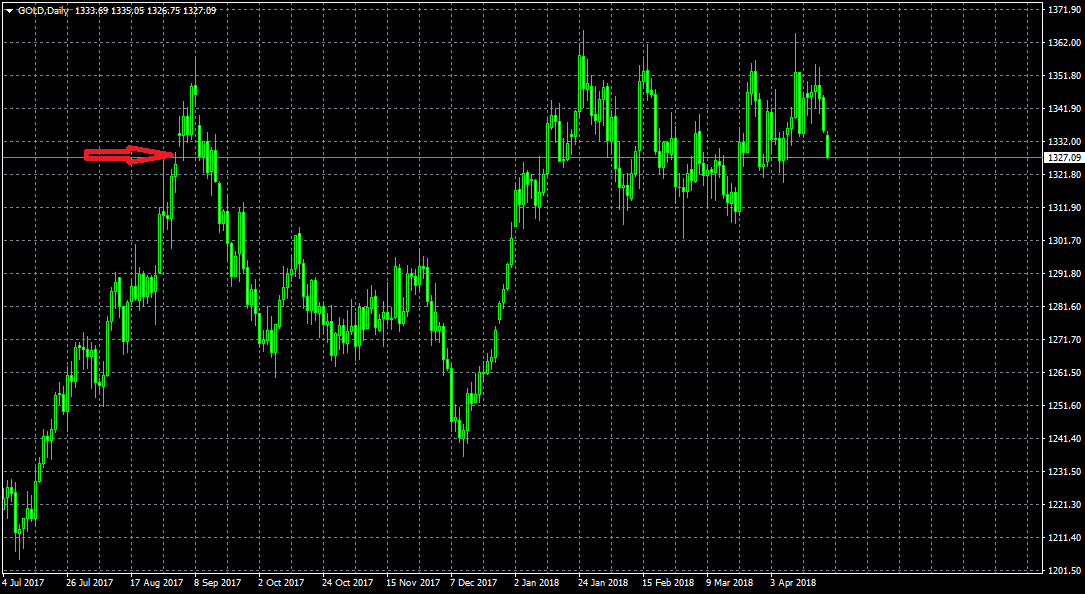Image resolution: width=1085 pixels, height=594 pixels.
Task: Click the 1271.70 price axis label
Action: point(1064,340)
